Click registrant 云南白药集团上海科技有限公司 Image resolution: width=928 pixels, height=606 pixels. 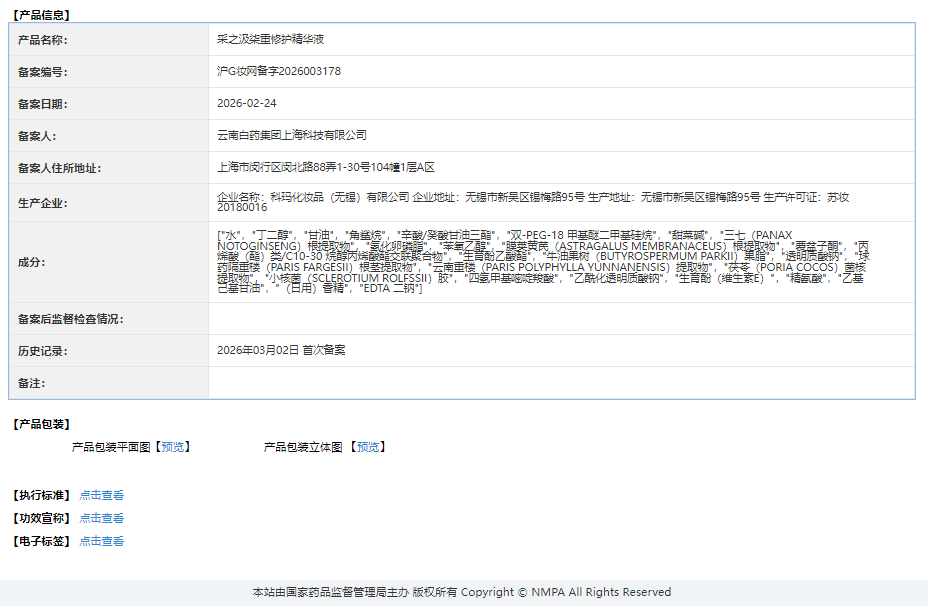(x=292, y=135)
